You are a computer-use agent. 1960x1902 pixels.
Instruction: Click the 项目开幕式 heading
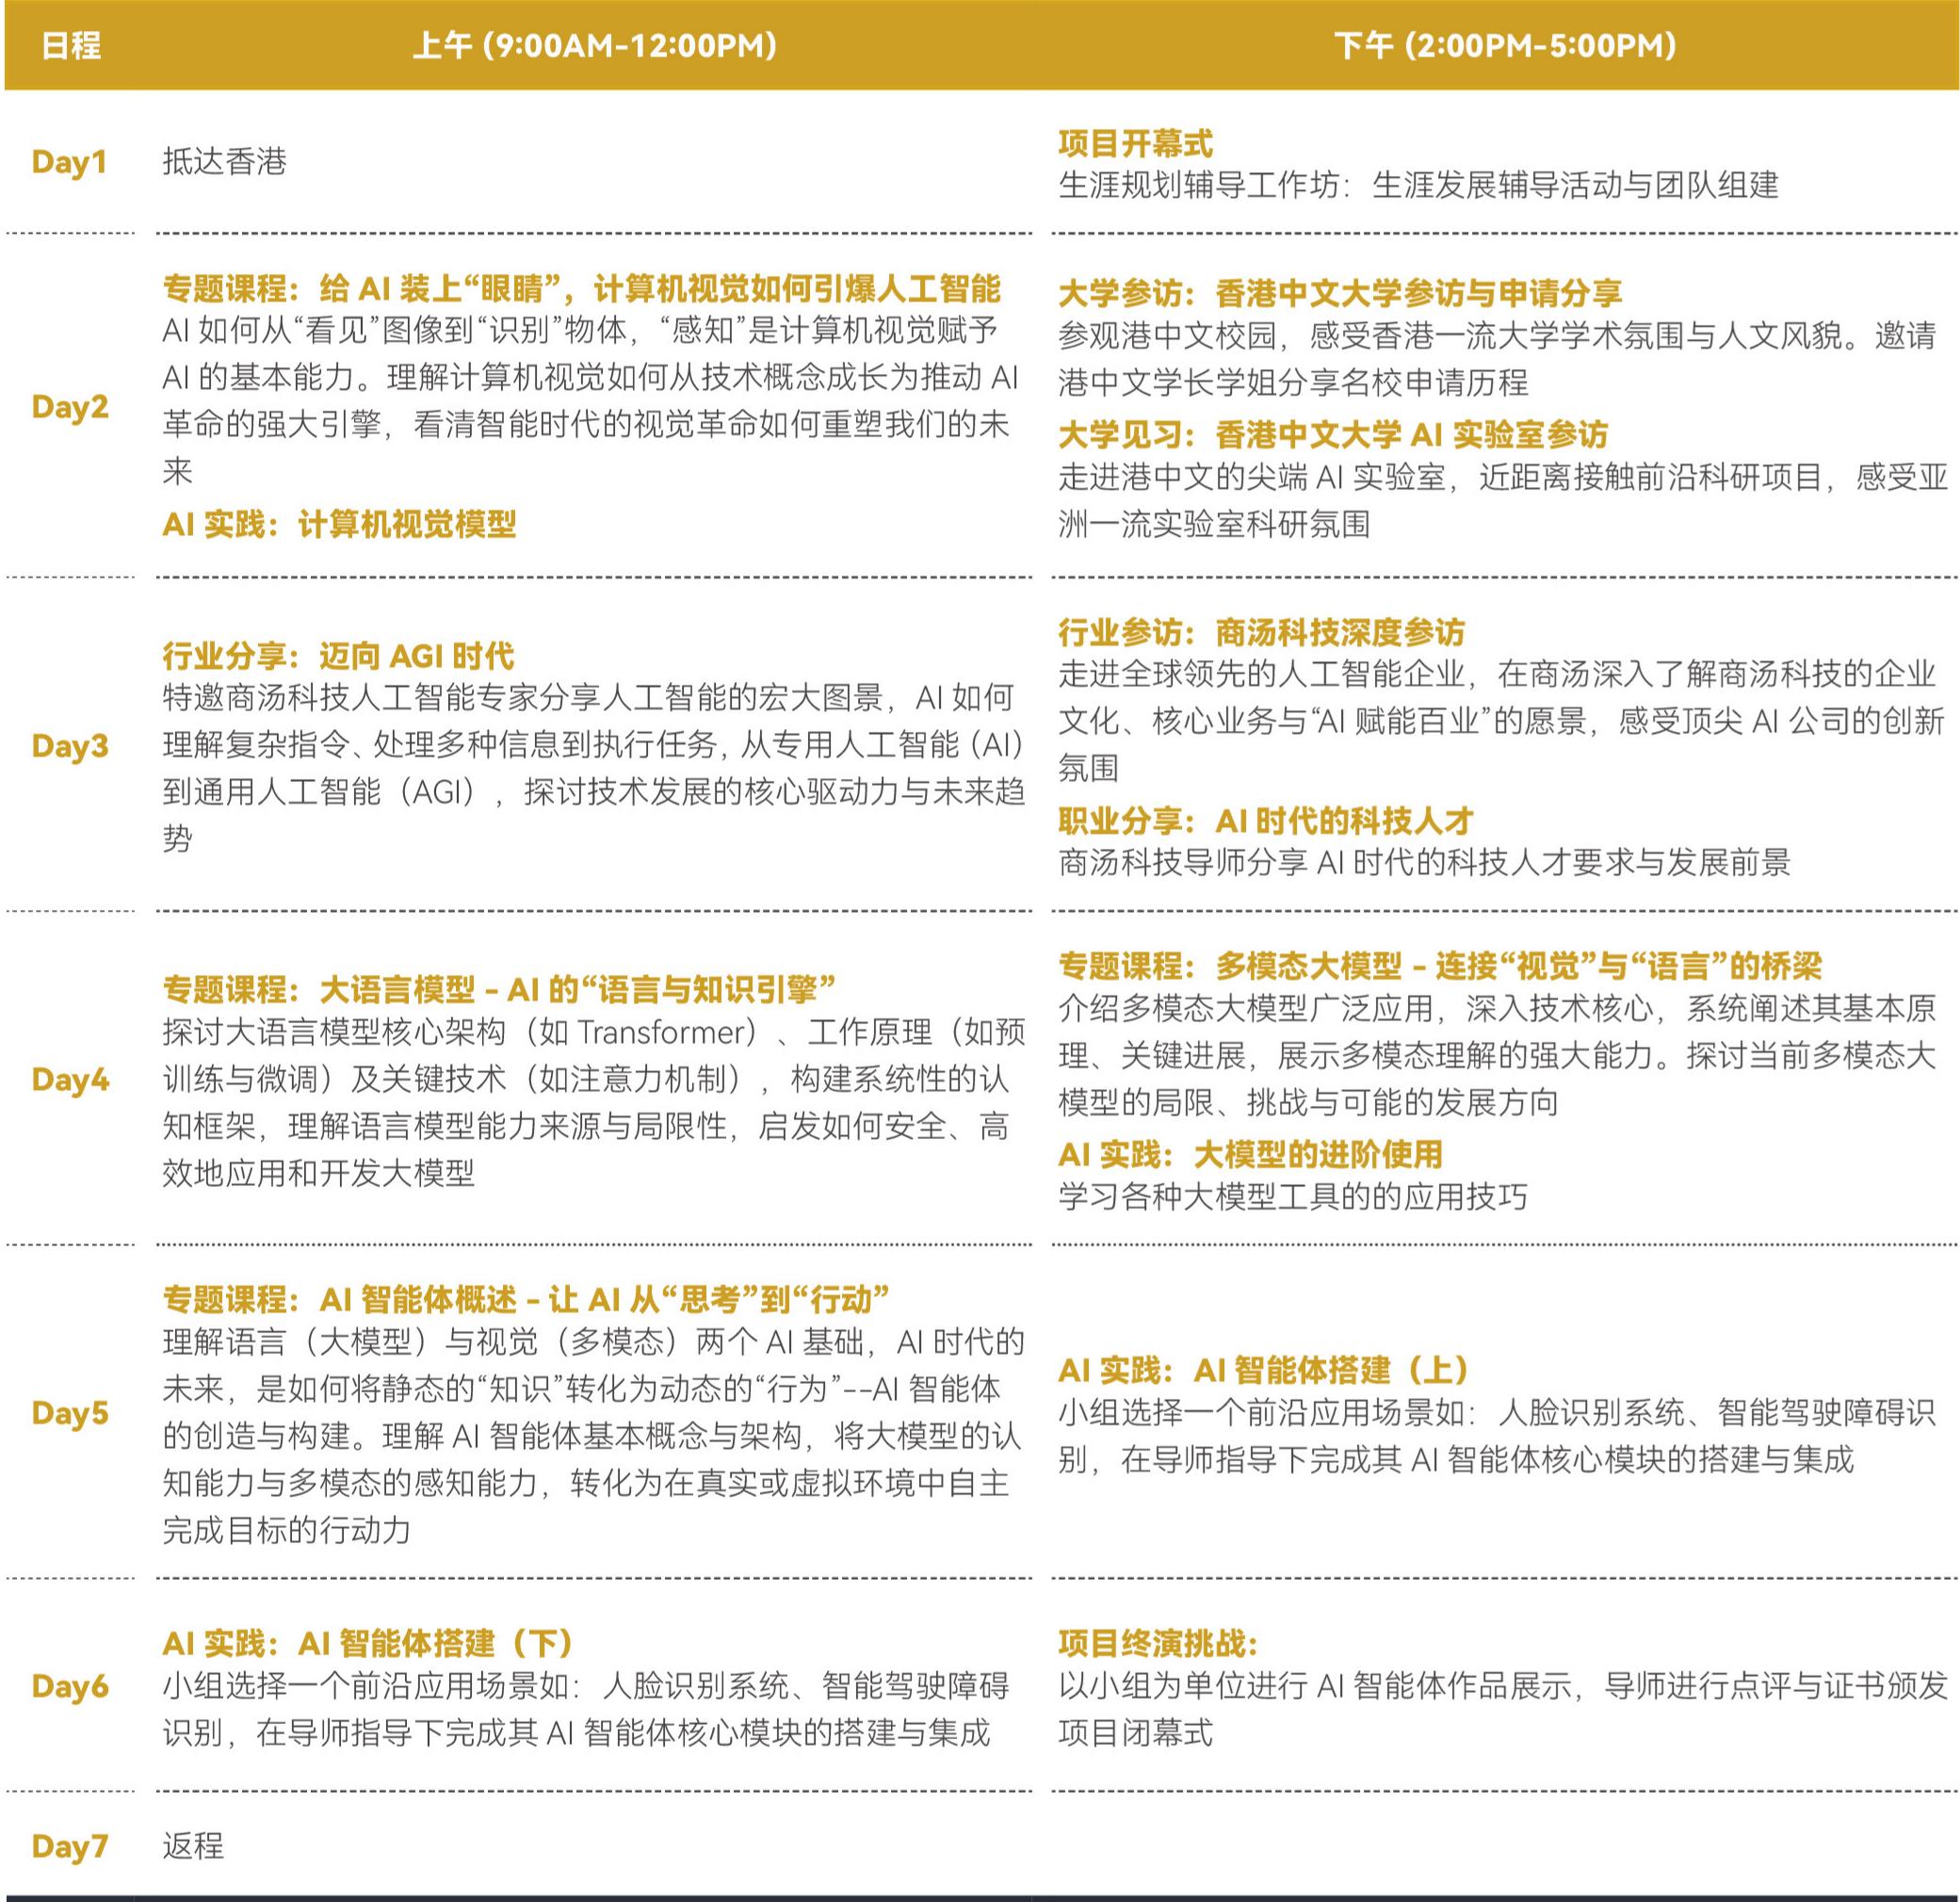coord(1135,144)
